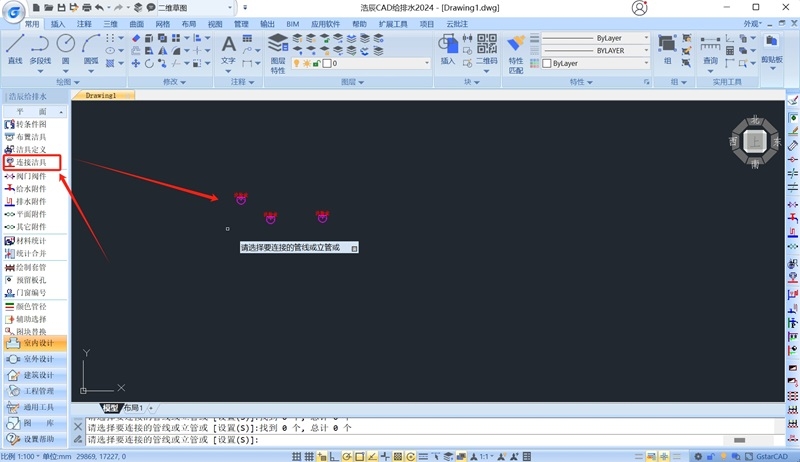Expand the 图层 panel
800x462 pixels.
[x=352, y=82]
